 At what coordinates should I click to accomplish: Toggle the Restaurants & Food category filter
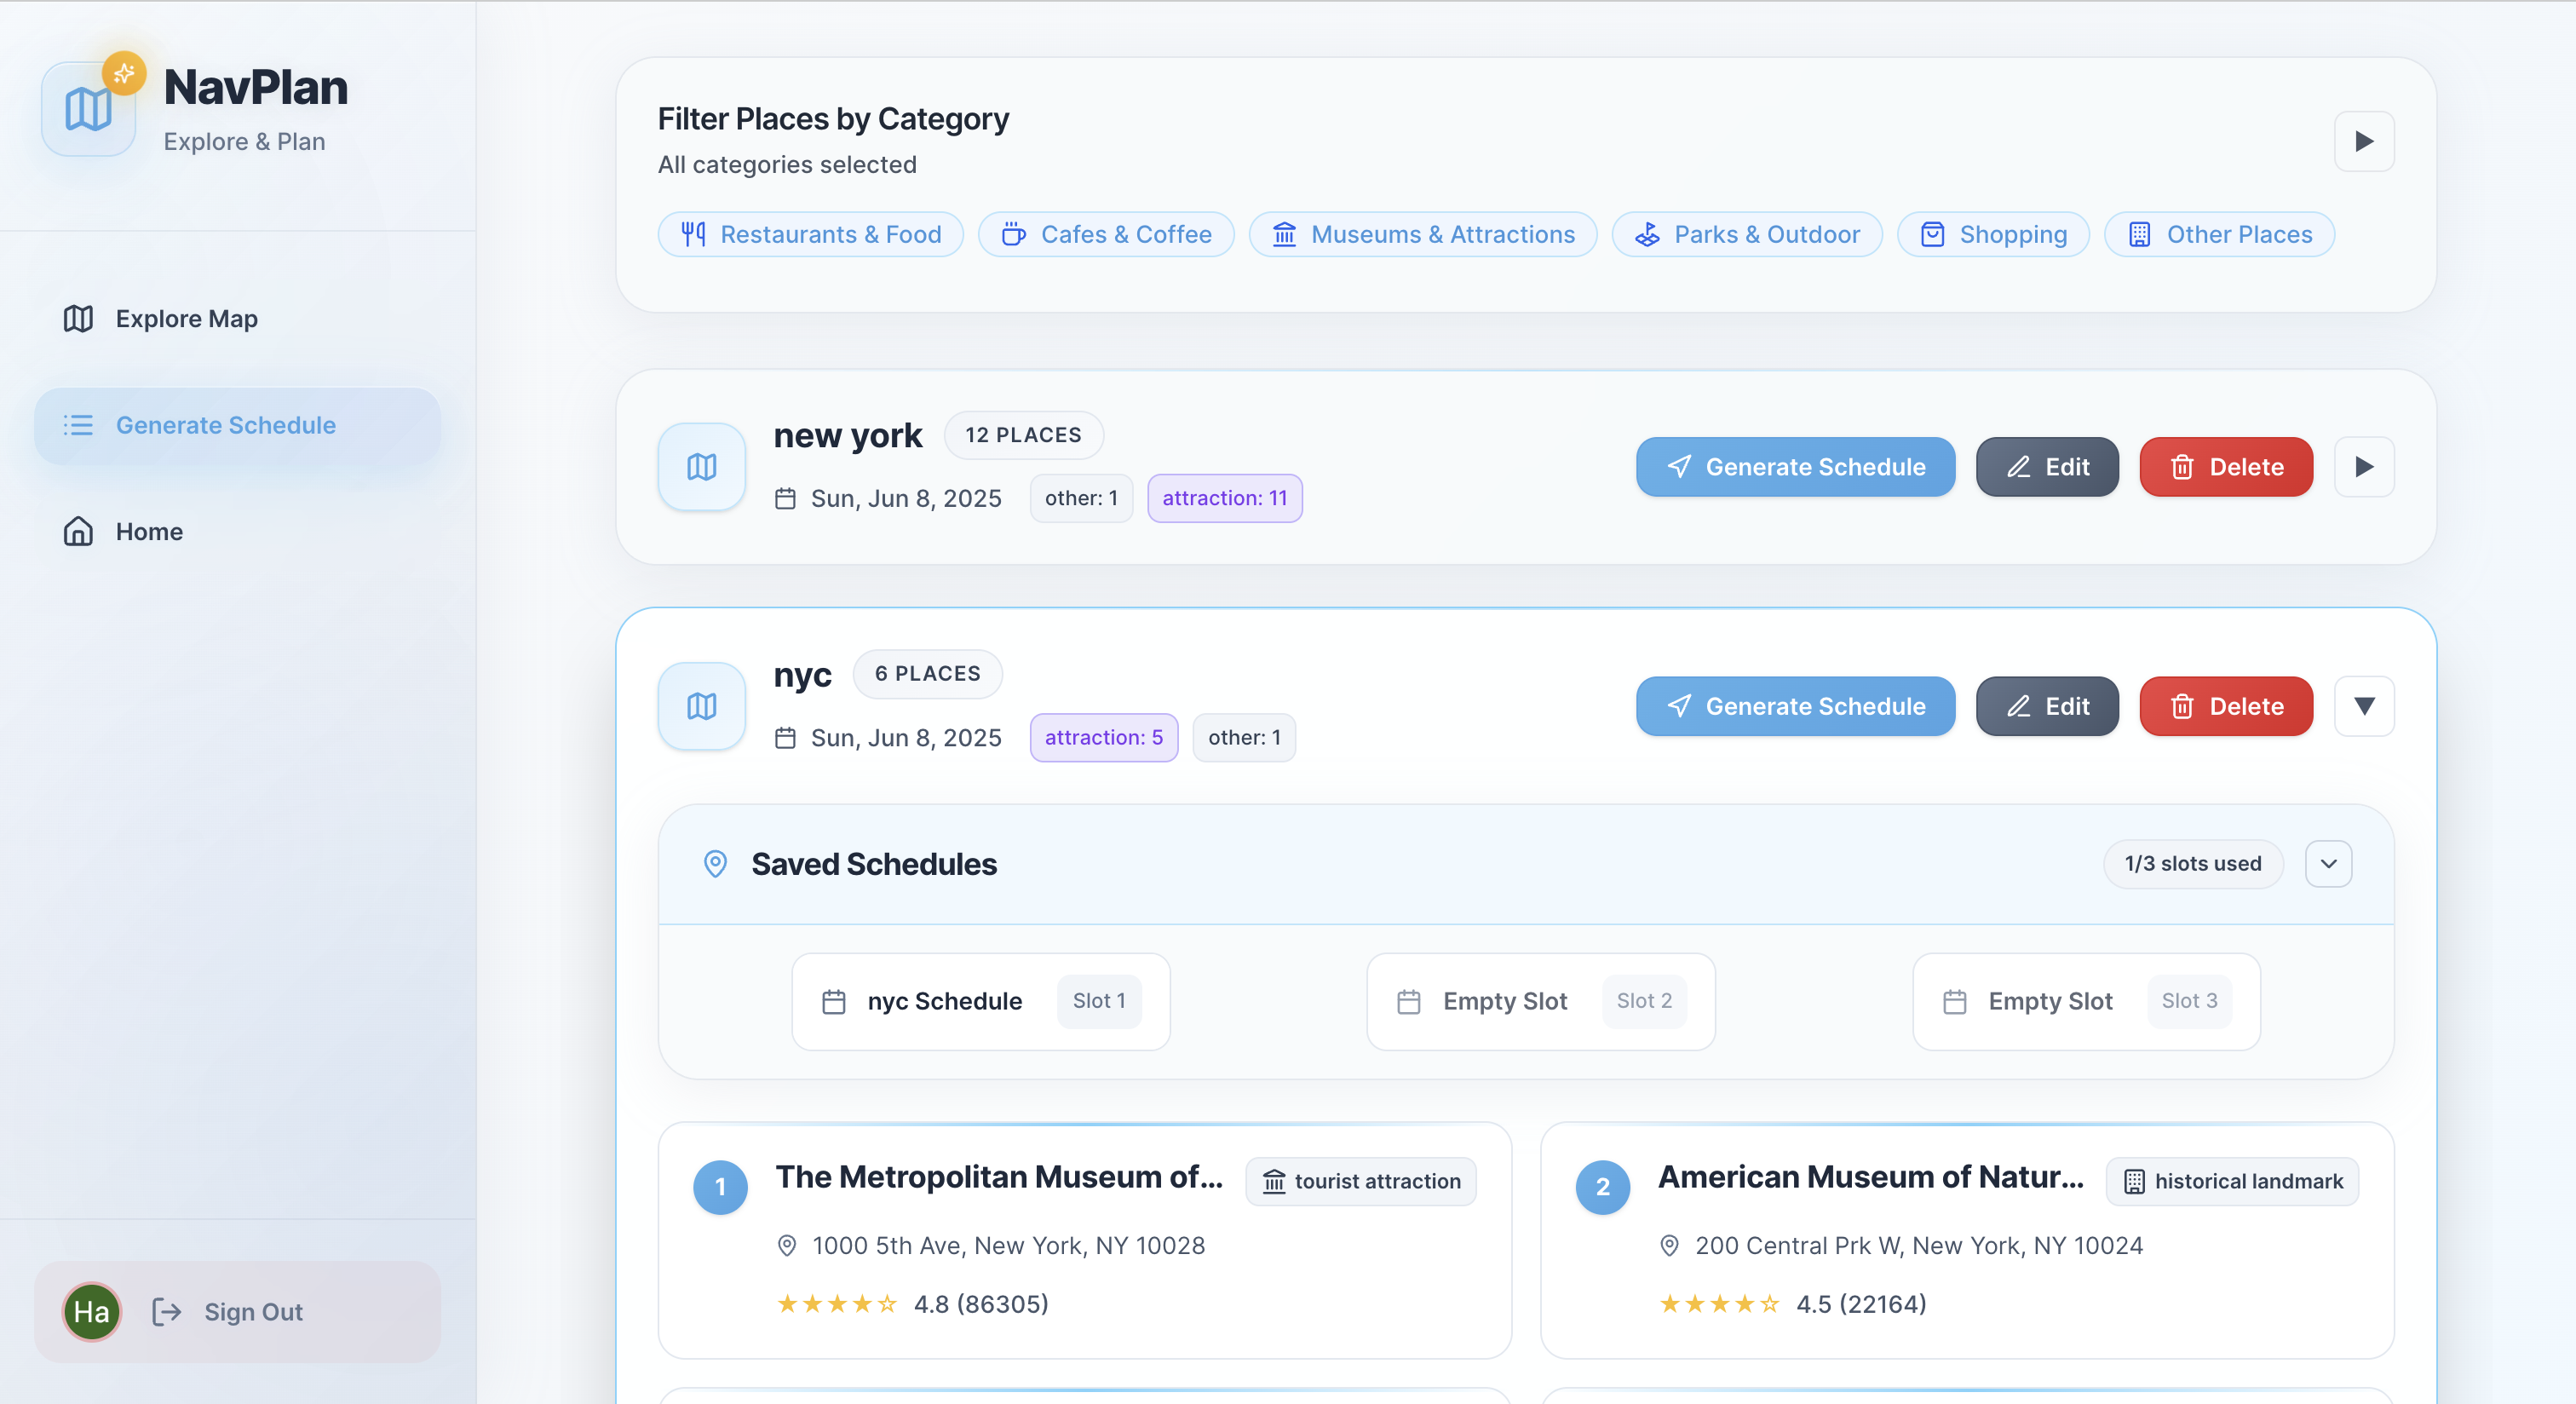click(x=810, y=234)
